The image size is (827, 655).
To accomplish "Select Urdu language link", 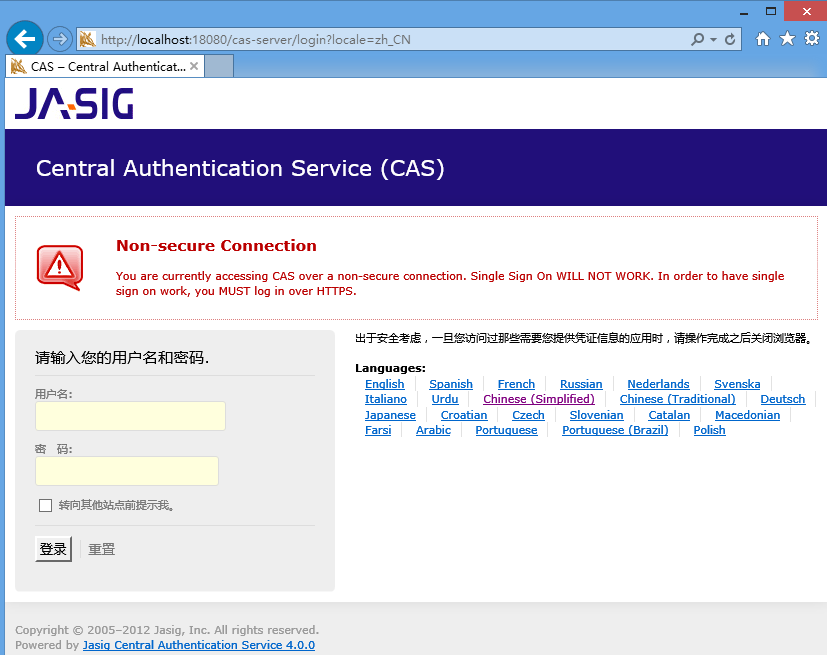I will point(445,399).
